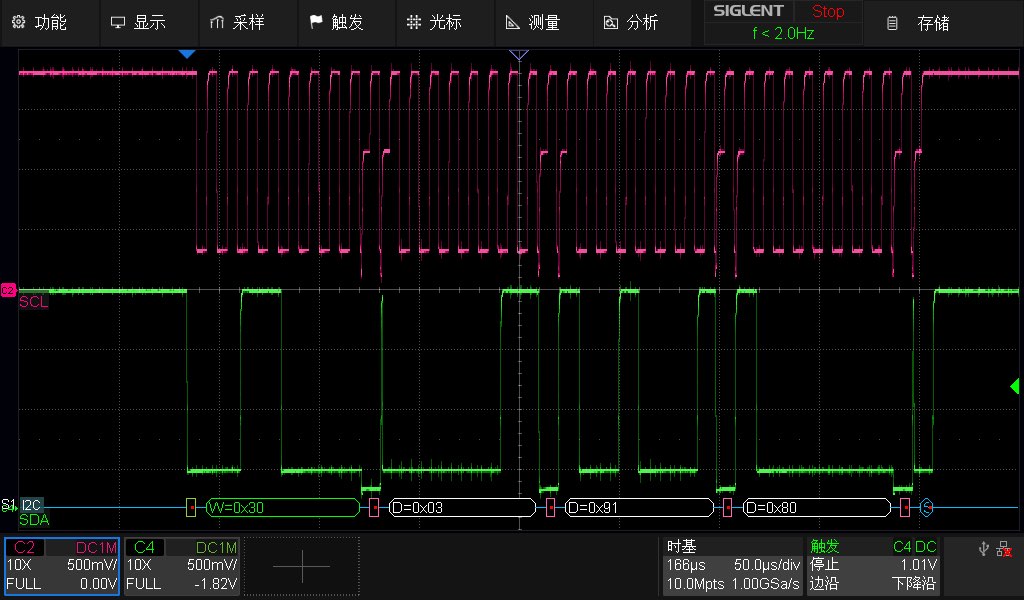Click the 50.0µs/div timebase value
The width and height of the screenshot is (1024, 600).
tap(767, 565)
